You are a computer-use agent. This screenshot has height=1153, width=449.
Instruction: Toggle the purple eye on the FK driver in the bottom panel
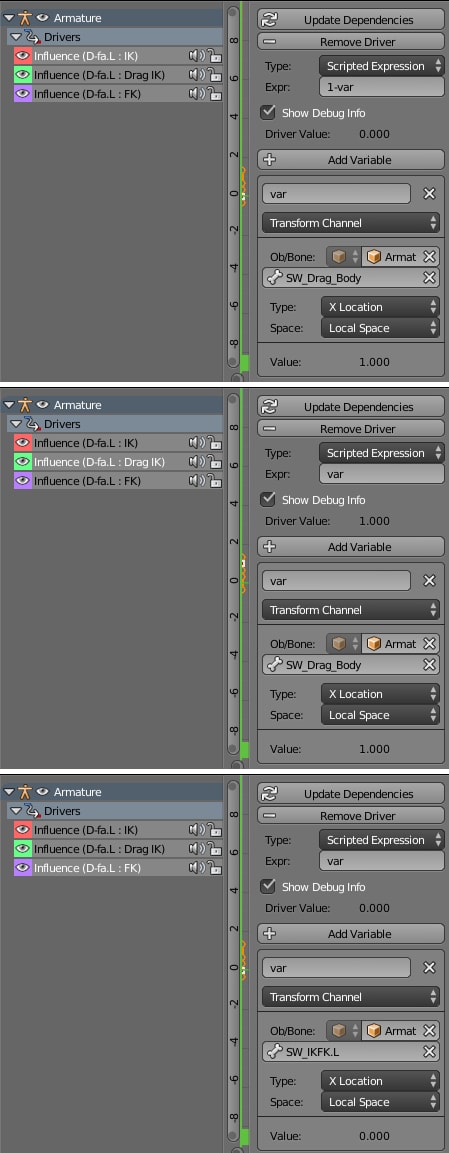[23, 868]
